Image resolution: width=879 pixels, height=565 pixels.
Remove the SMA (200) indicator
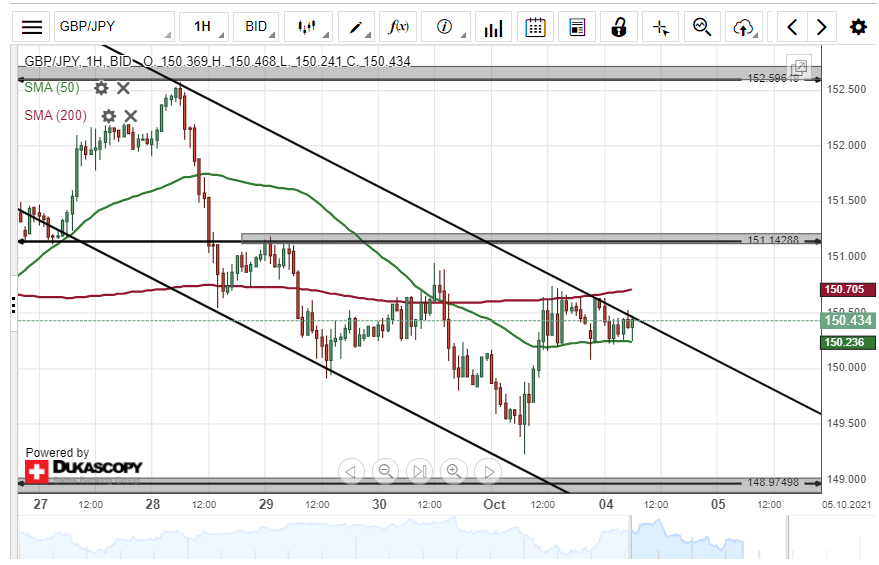[131, 116]
